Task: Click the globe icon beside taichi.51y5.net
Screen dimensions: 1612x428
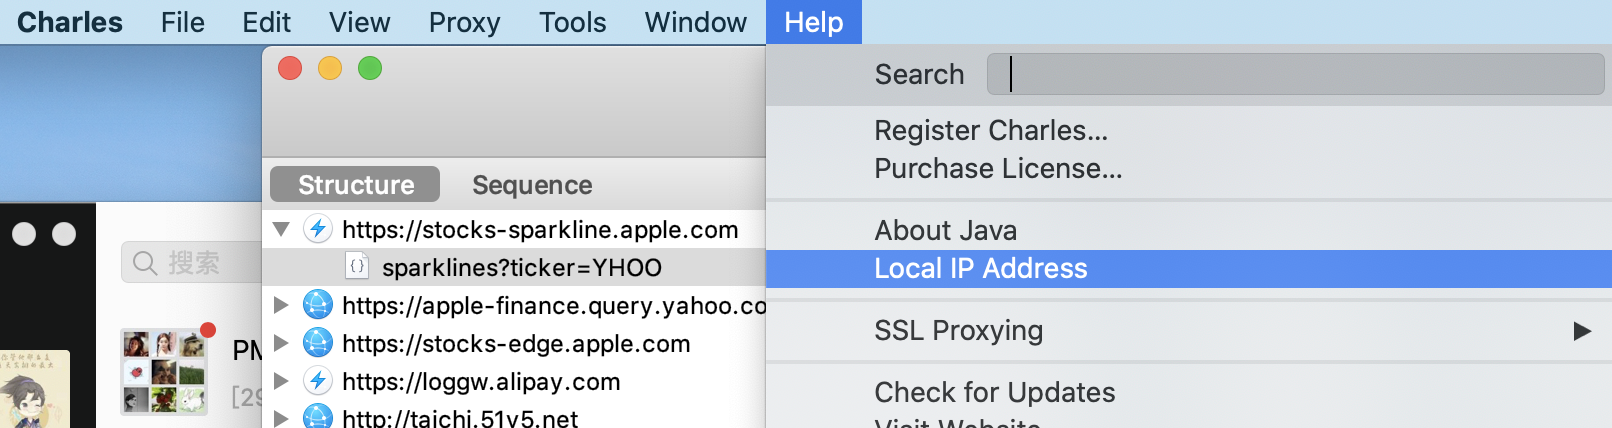Action: [318, 416]
